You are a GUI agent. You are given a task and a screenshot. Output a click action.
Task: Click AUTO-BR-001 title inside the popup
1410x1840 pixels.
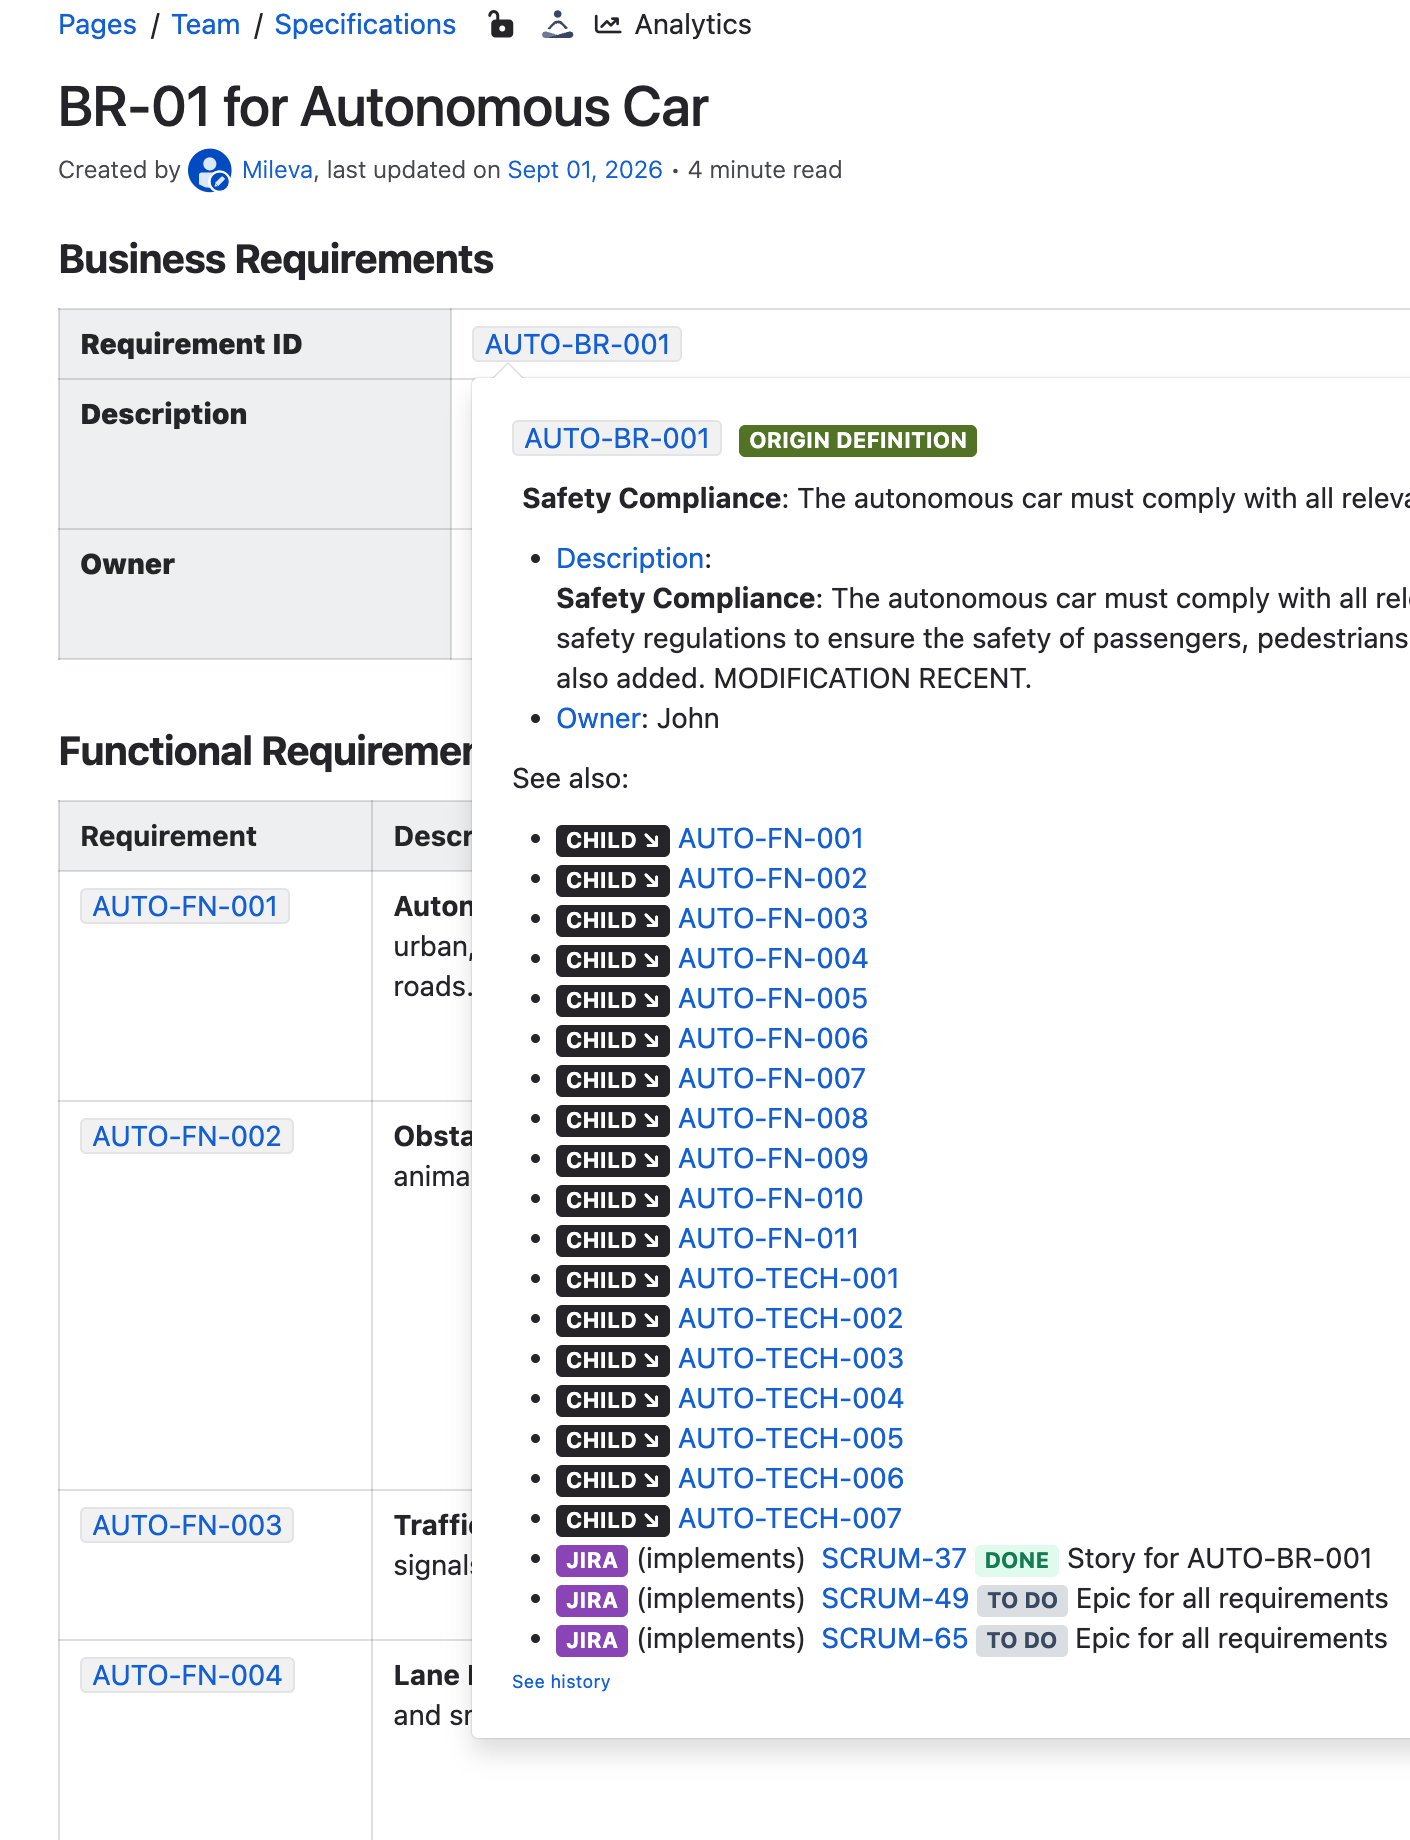pyautogui.click(x=617, y=438)
